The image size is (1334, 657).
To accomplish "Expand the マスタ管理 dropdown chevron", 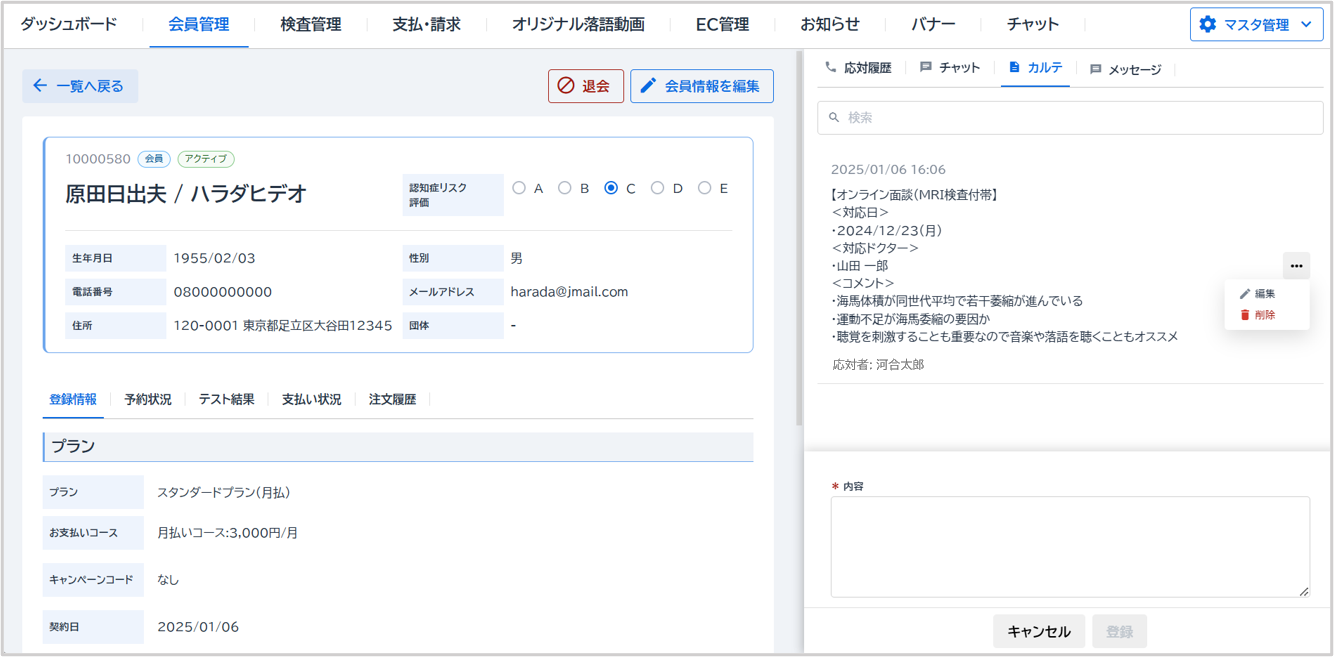I will [1306, 24].
